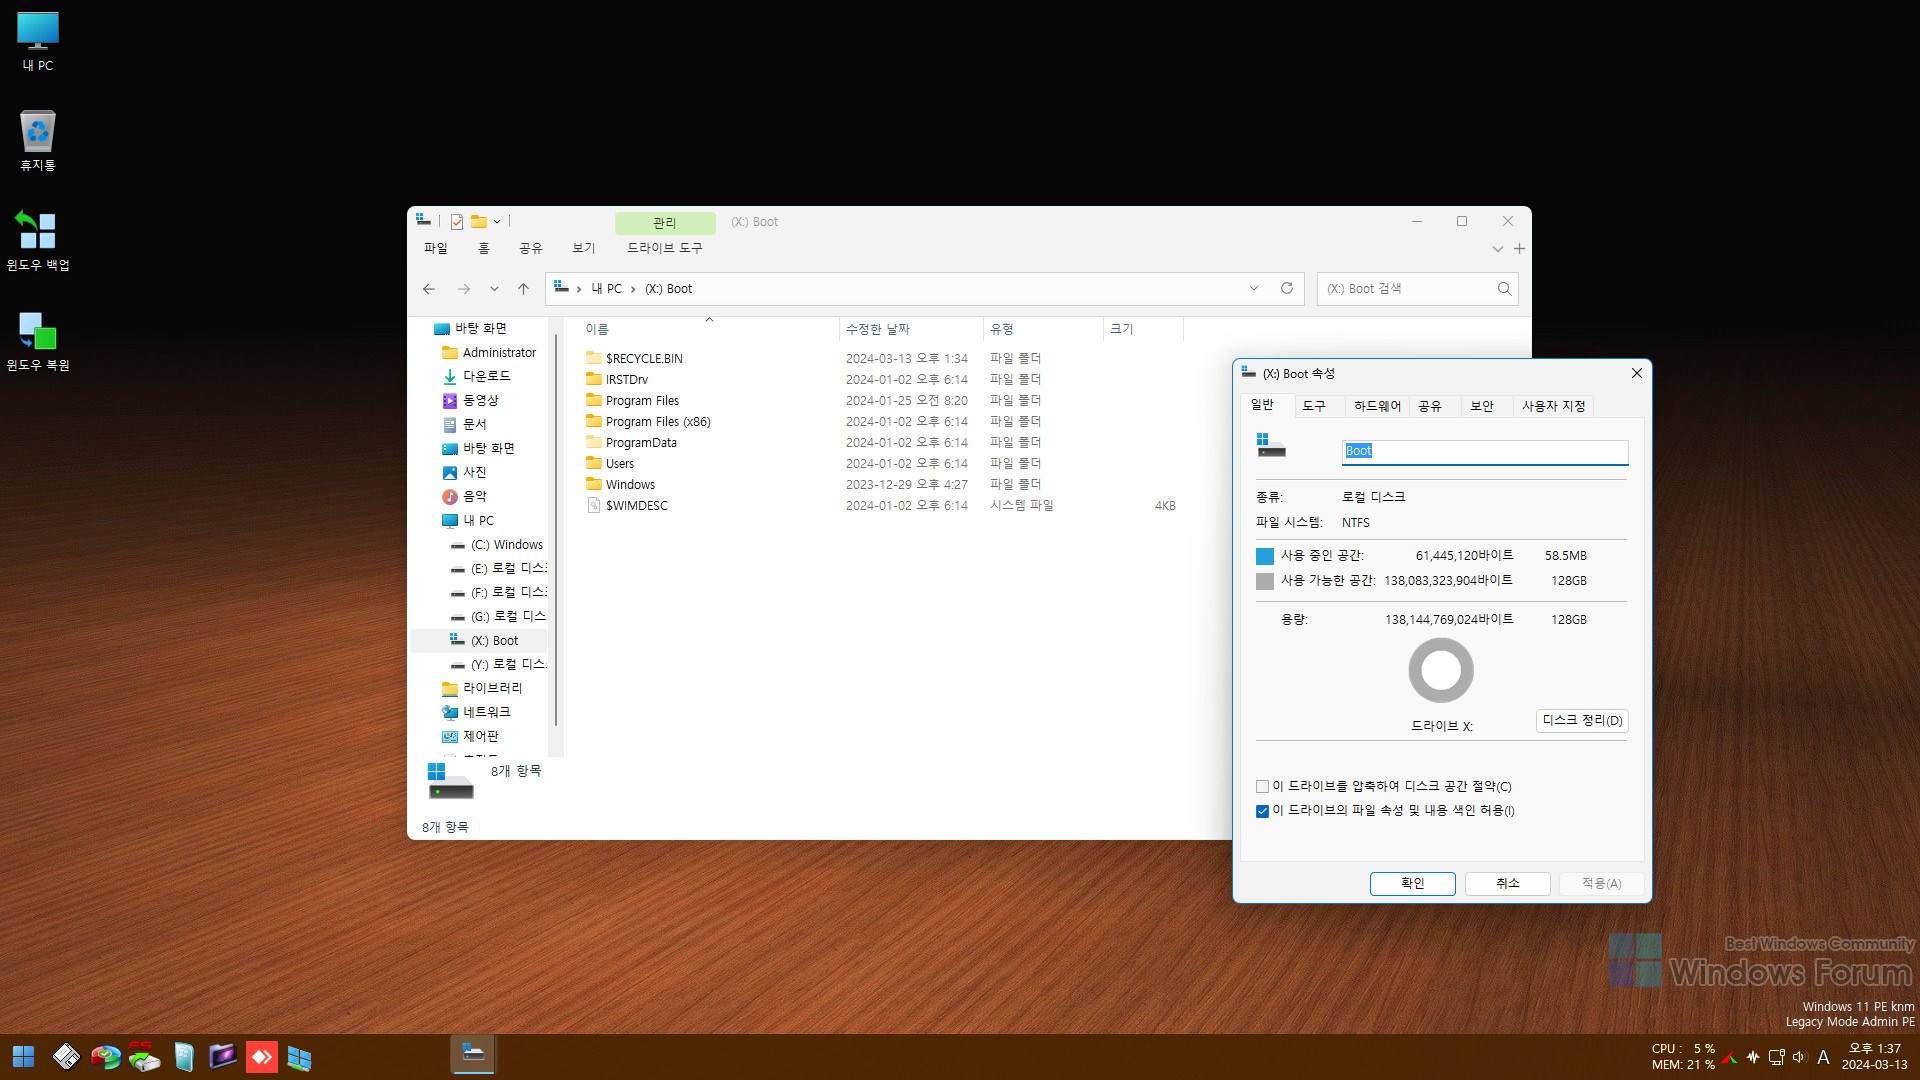
Task: Open the recent locations dropdown arrow
Action: click(x=494, y=289)
